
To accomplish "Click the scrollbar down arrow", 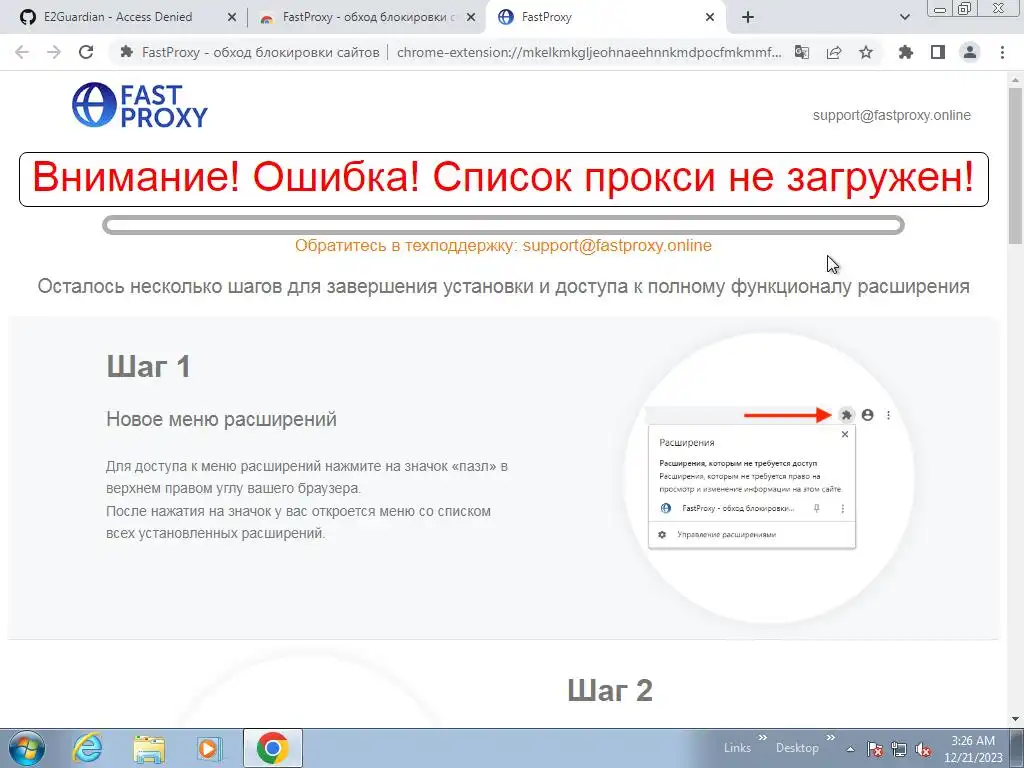I will point(1016,719).
